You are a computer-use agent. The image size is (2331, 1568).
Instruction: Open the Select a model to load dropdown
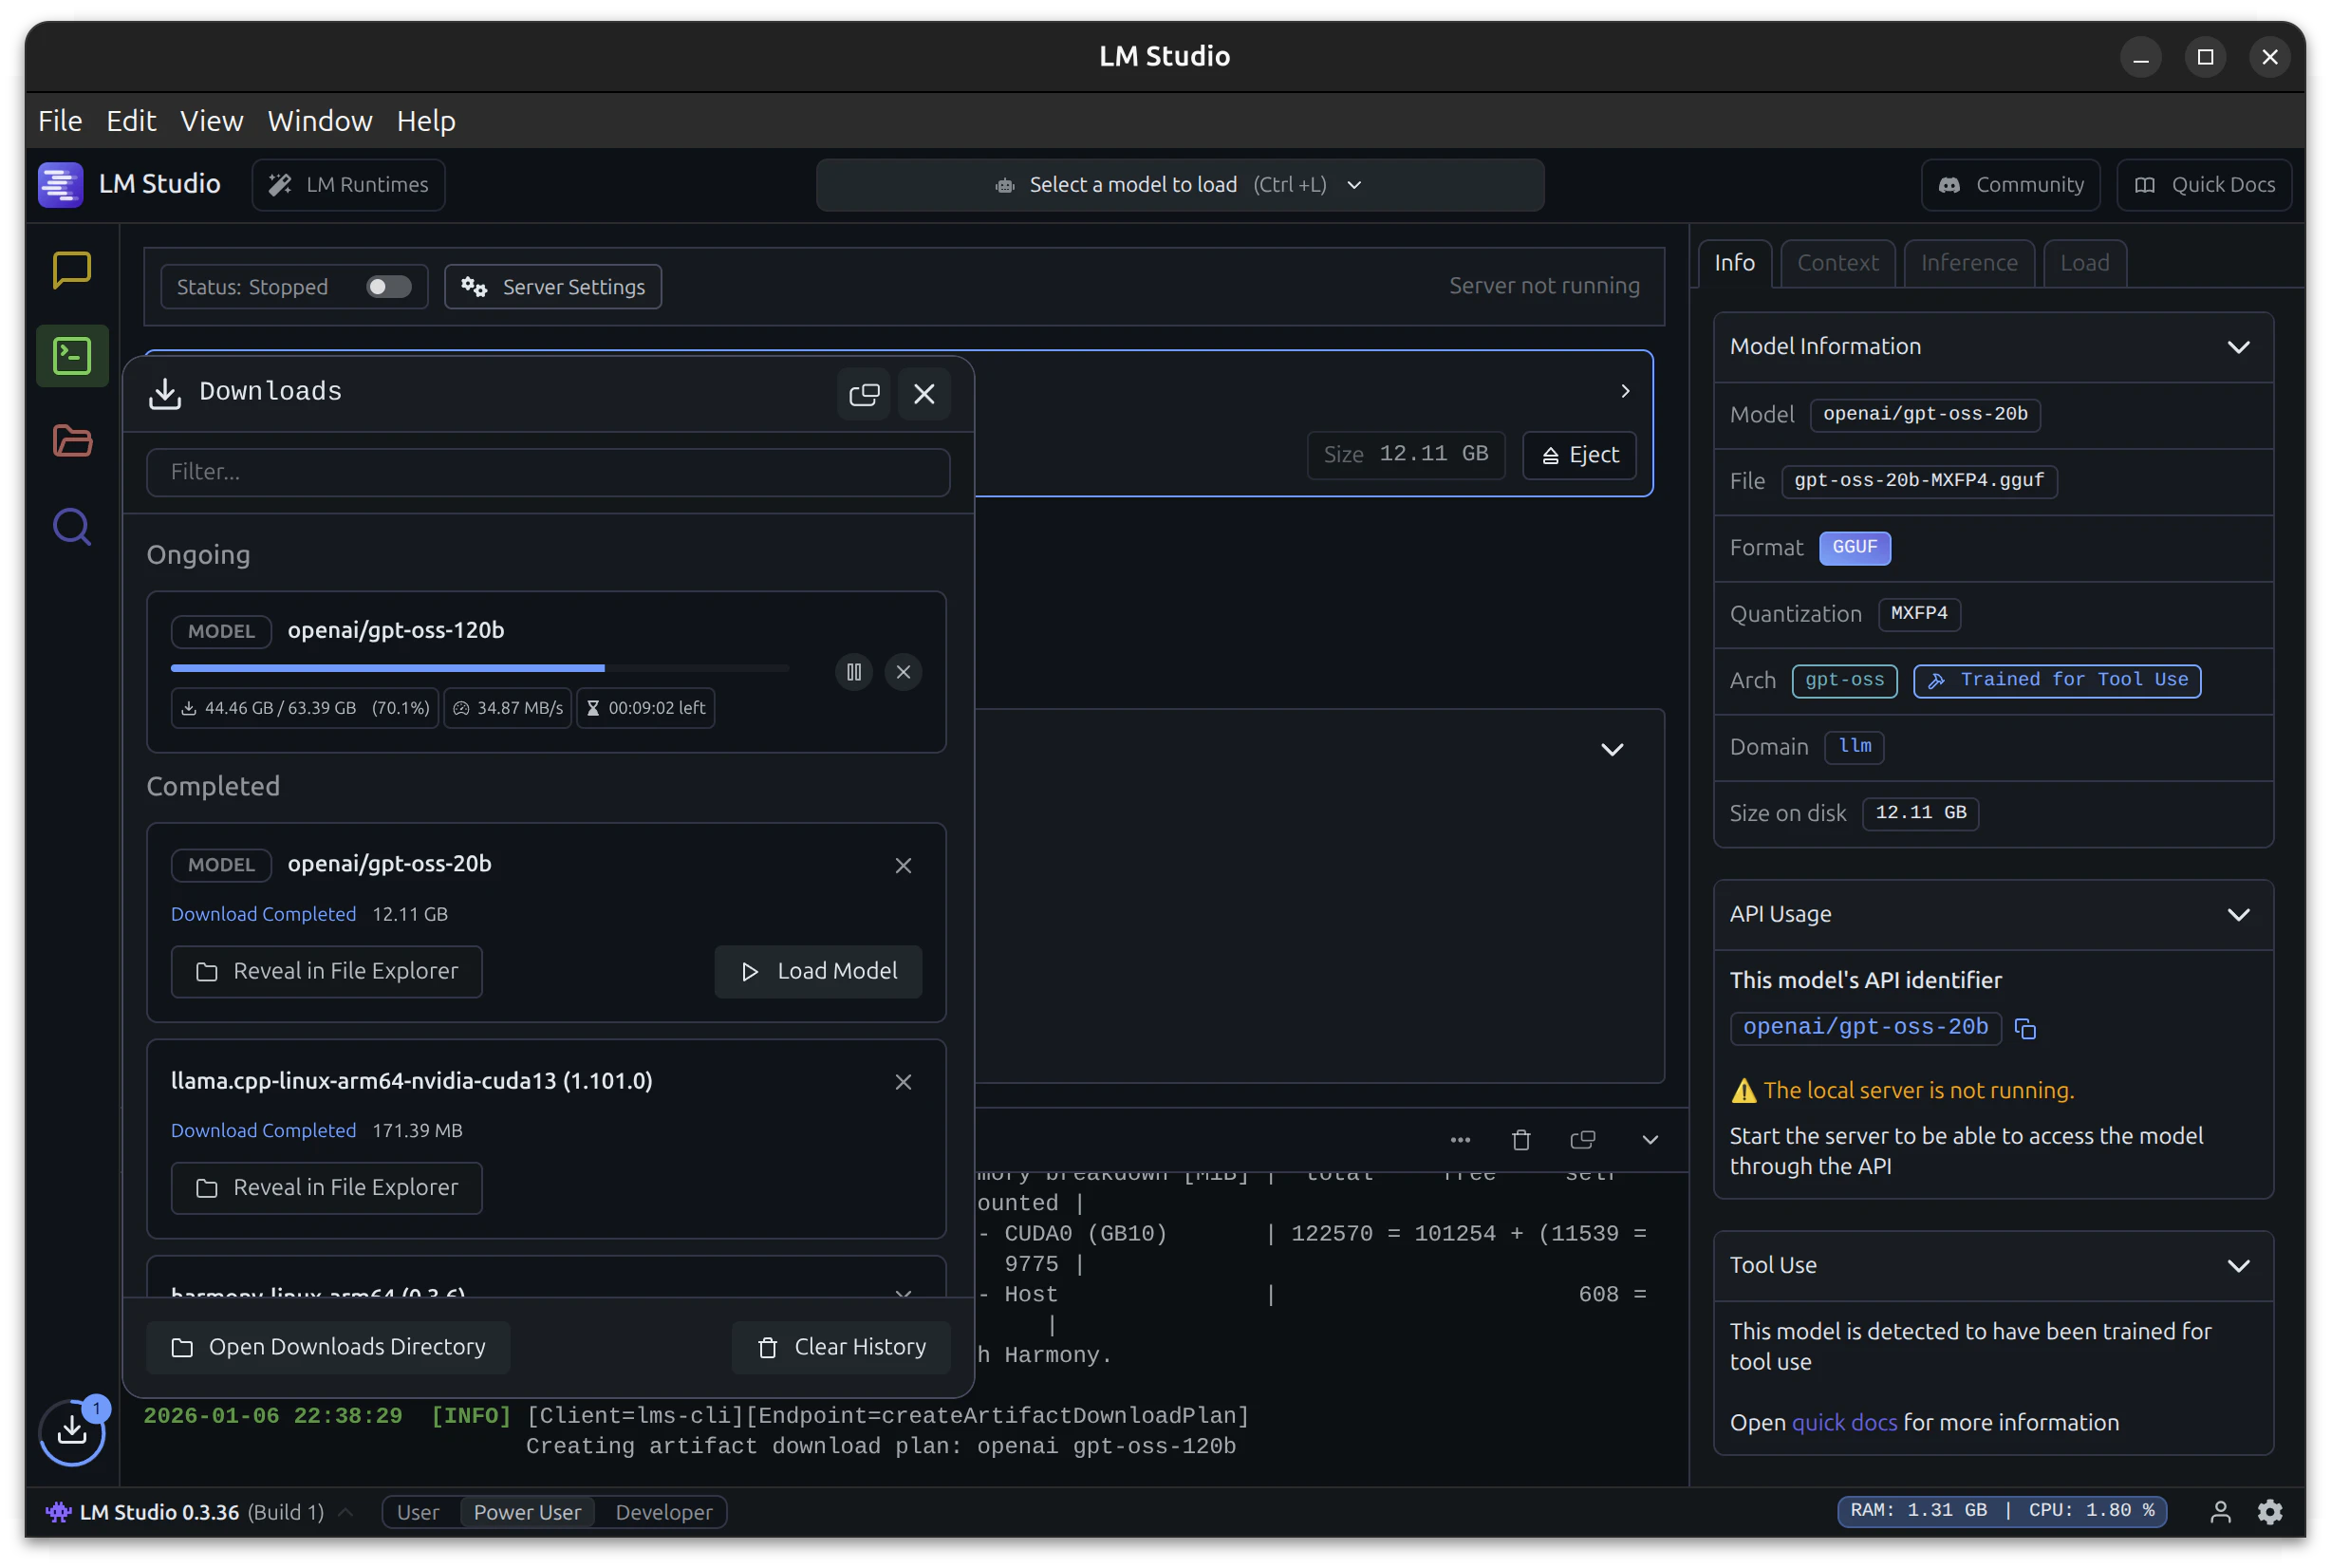pyautogui.click(x=1180, y=185)
